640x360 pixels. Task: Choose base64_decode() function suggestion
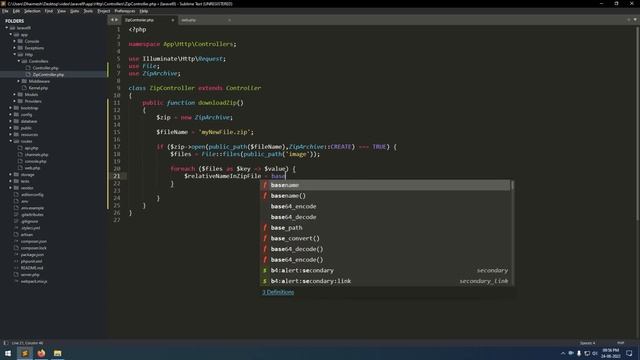[x=385, y=249]
